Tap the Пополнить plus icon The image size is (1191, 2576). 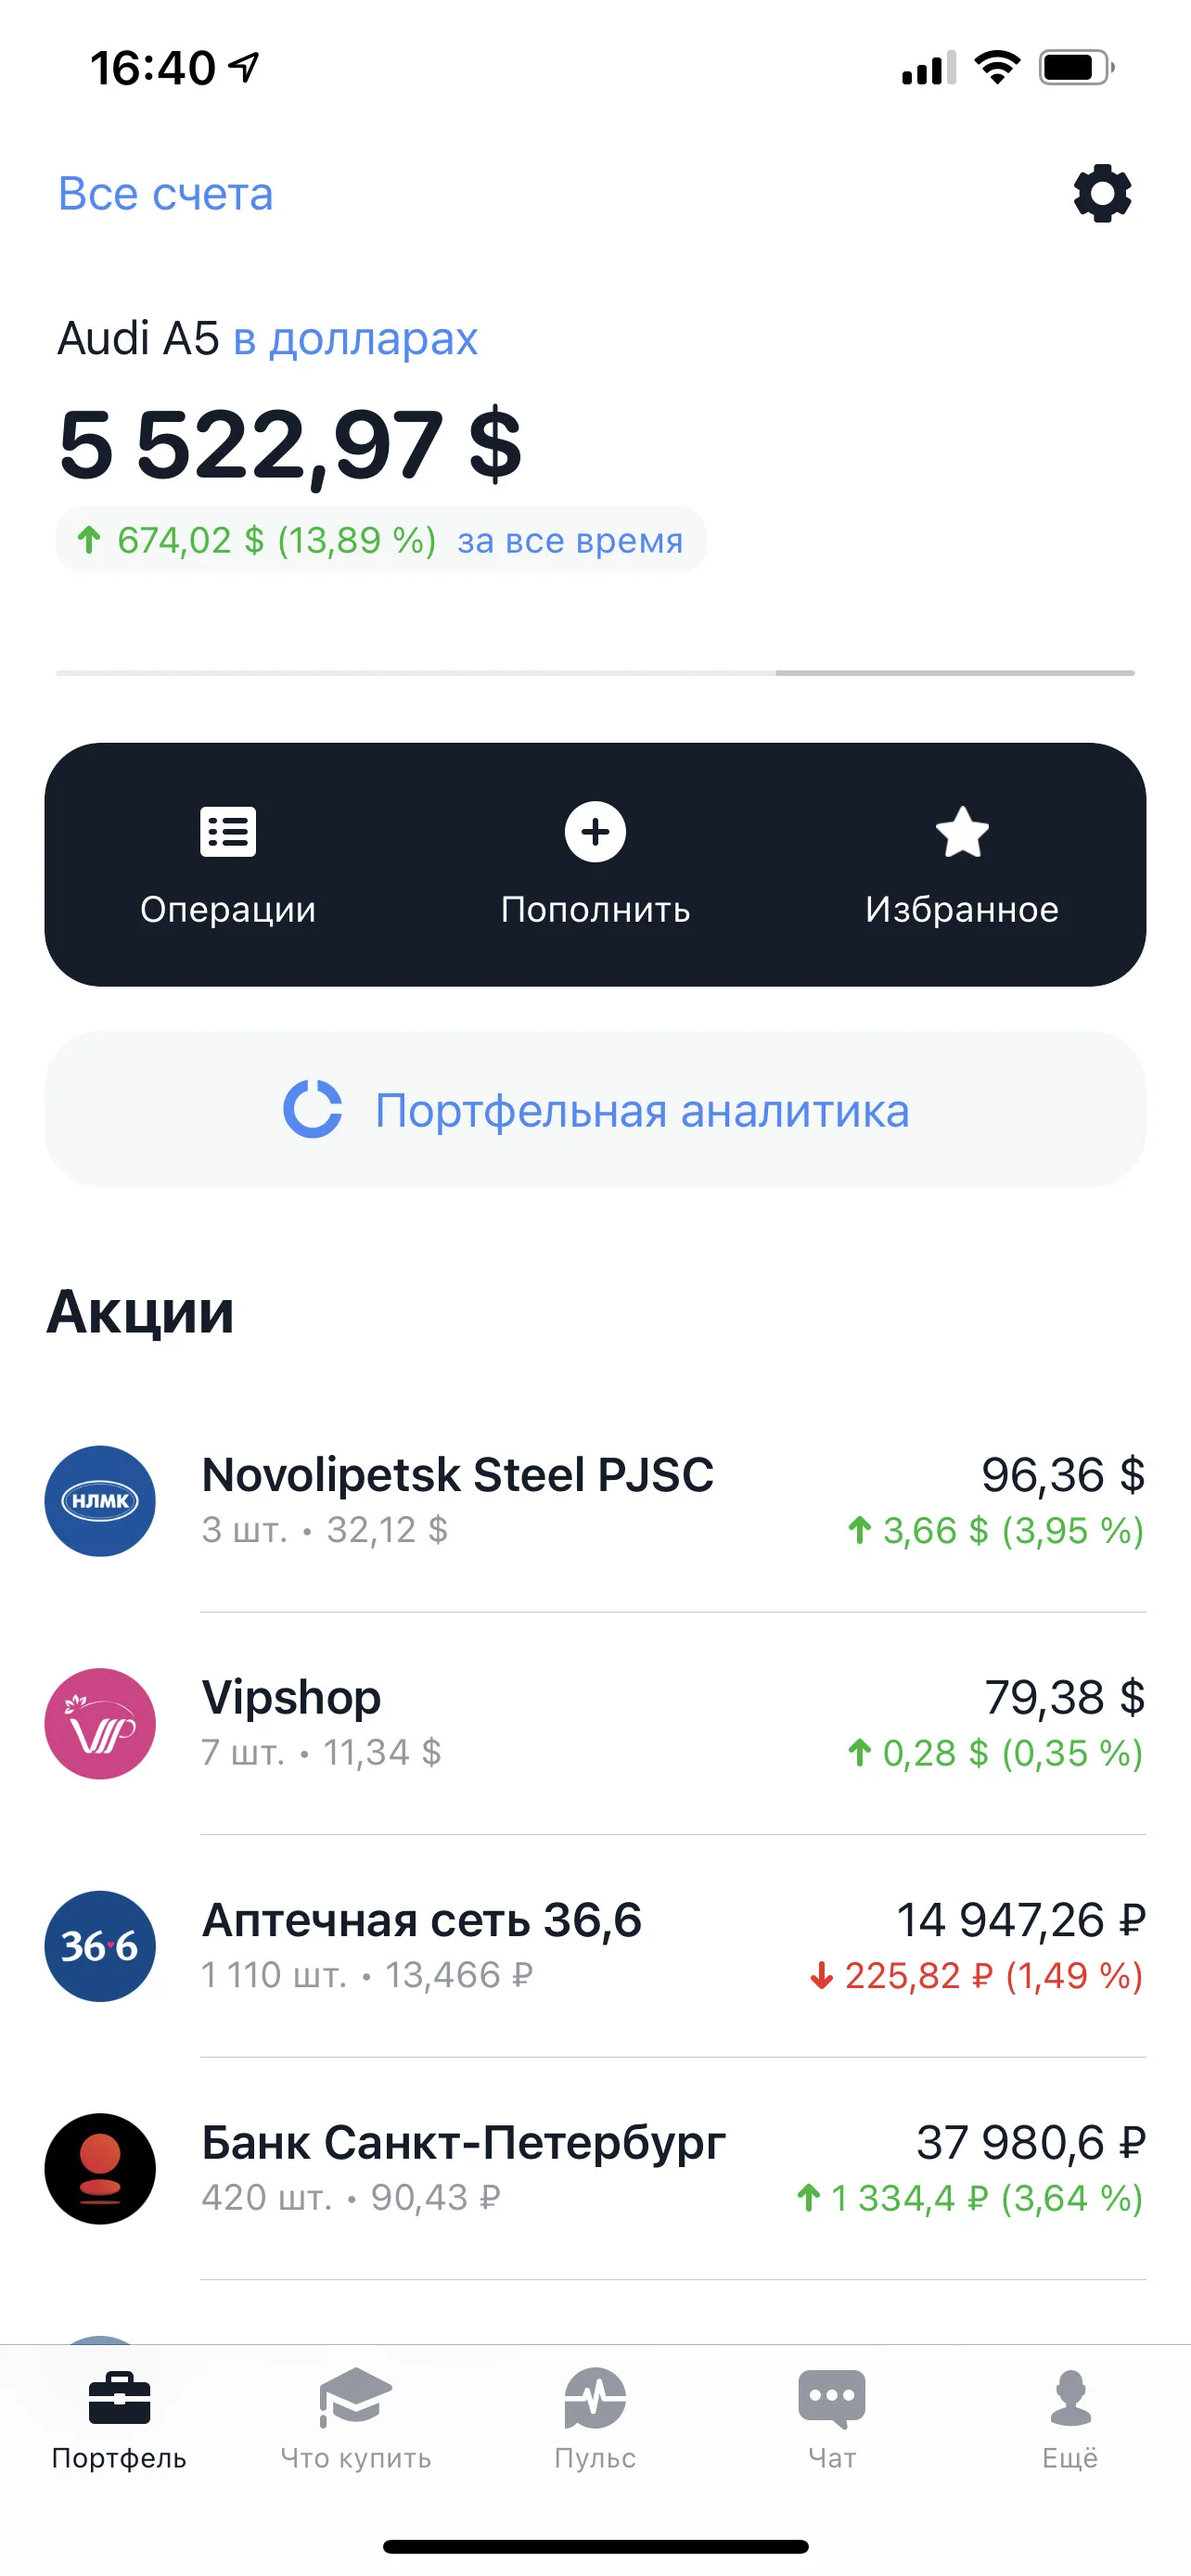click(x=595, y=832)
